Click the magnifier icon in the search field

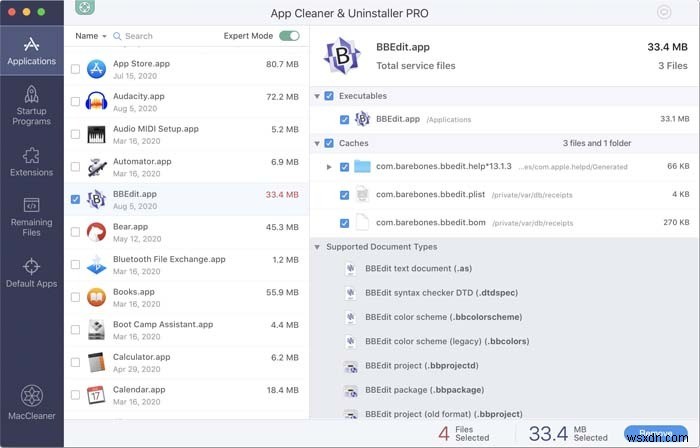[x=117, y=36]
